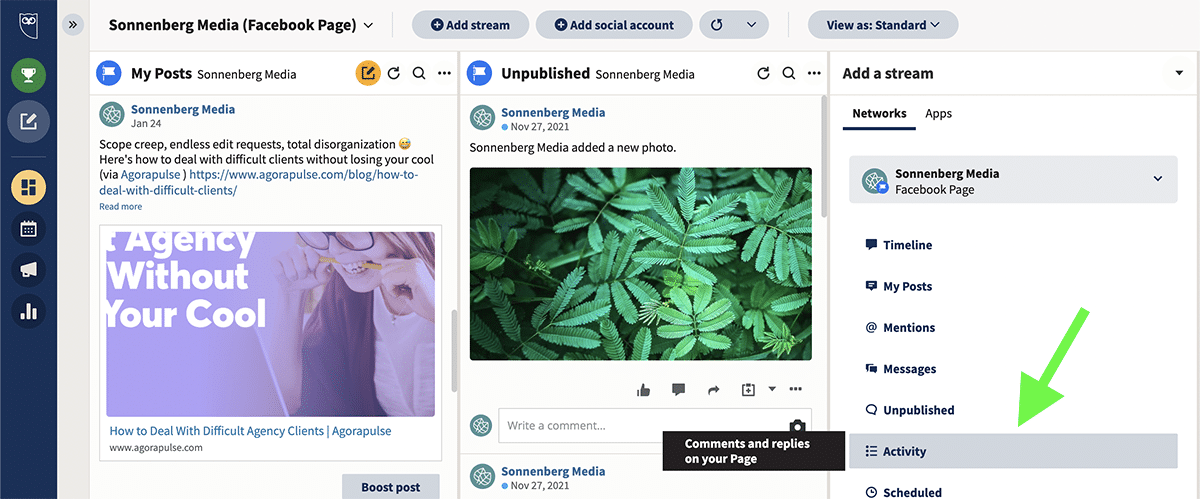1200x499 pixels.
Task: Open the Sonnenberg Media board dropdown
Action: click(x=241, y=25)
